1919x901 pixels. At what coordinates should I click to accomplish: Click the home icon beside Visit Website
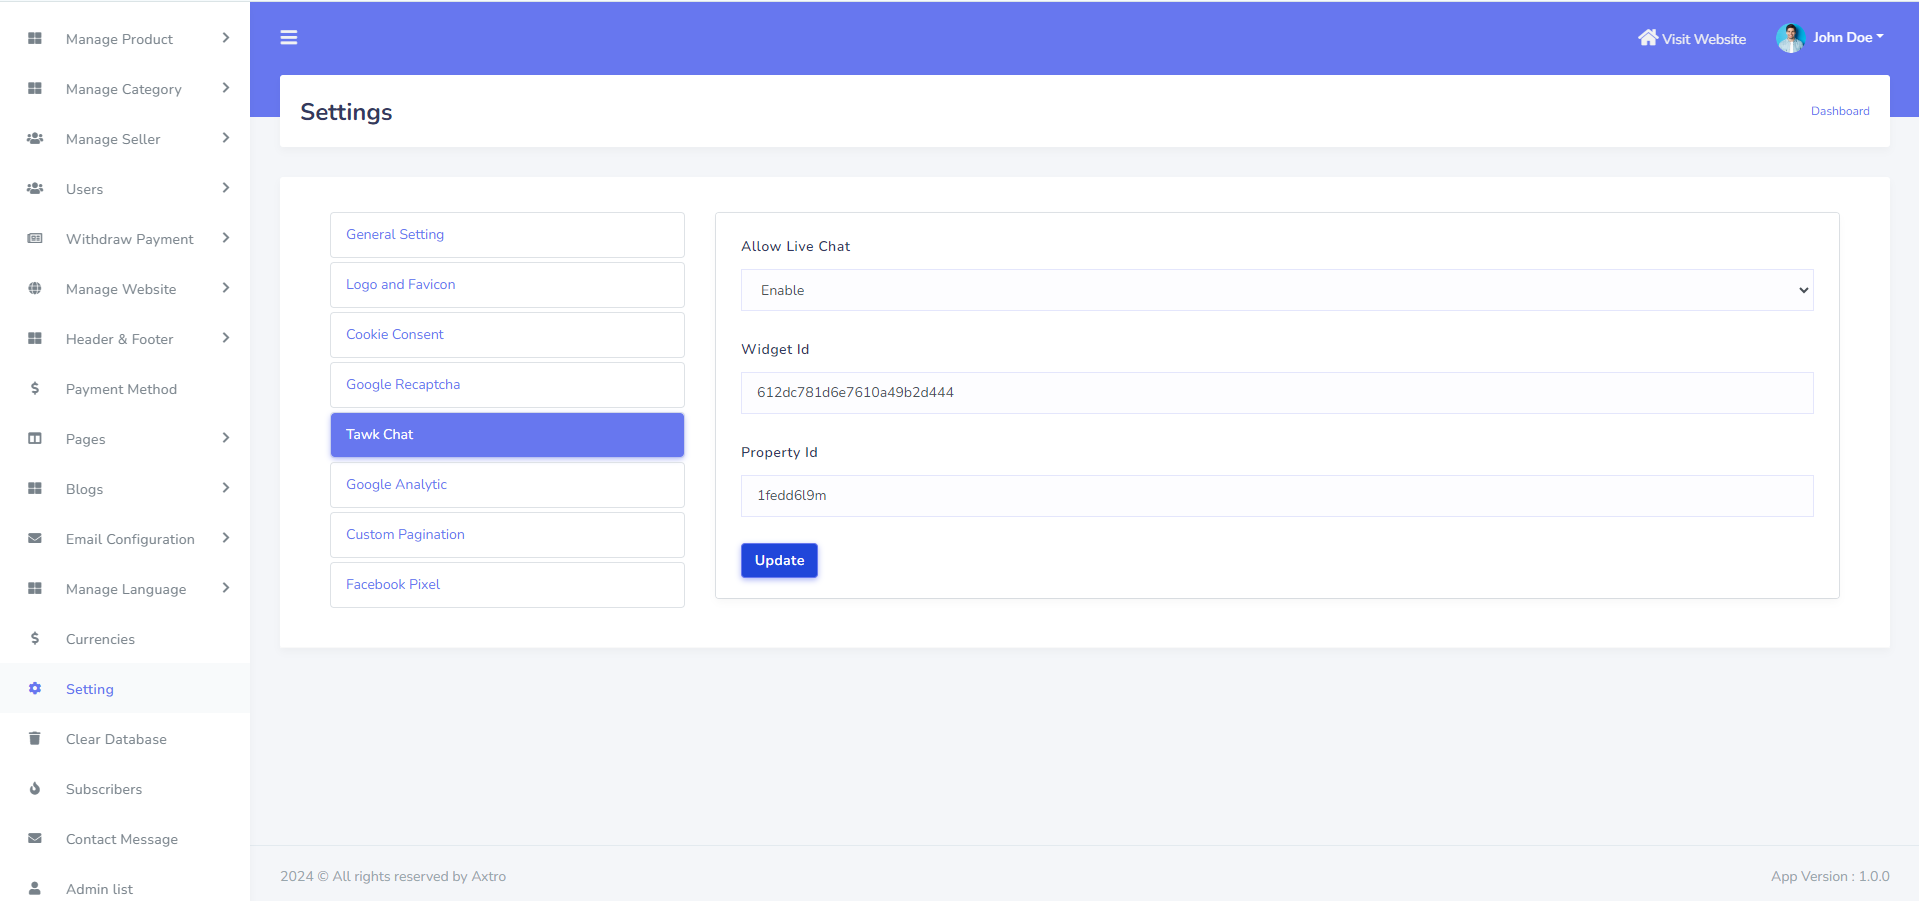1647,38
